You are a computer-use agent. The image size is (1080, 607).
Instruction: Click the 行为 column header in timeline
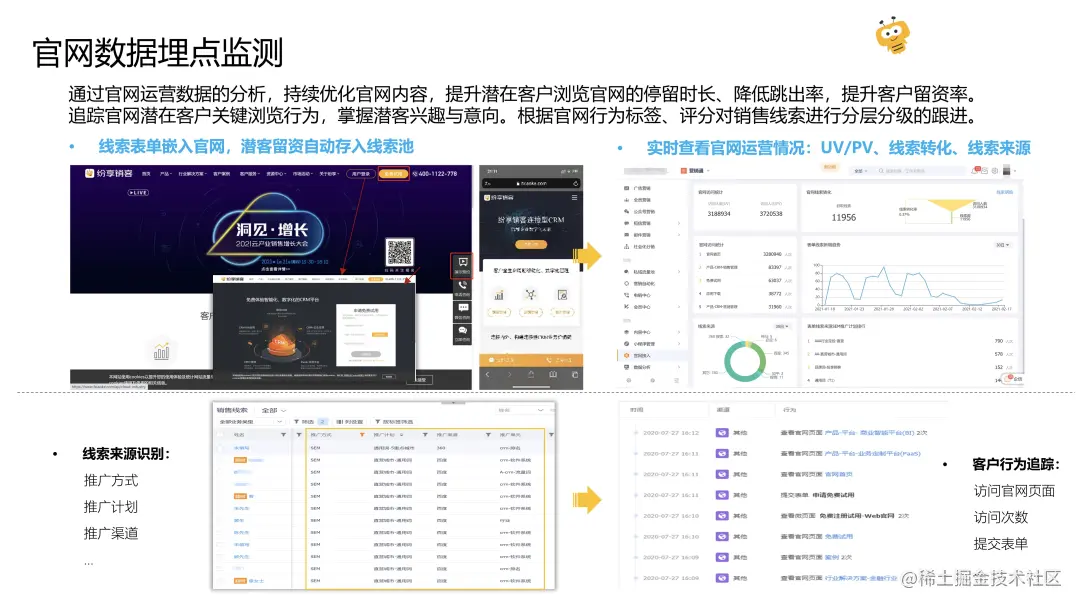point(789,410)
